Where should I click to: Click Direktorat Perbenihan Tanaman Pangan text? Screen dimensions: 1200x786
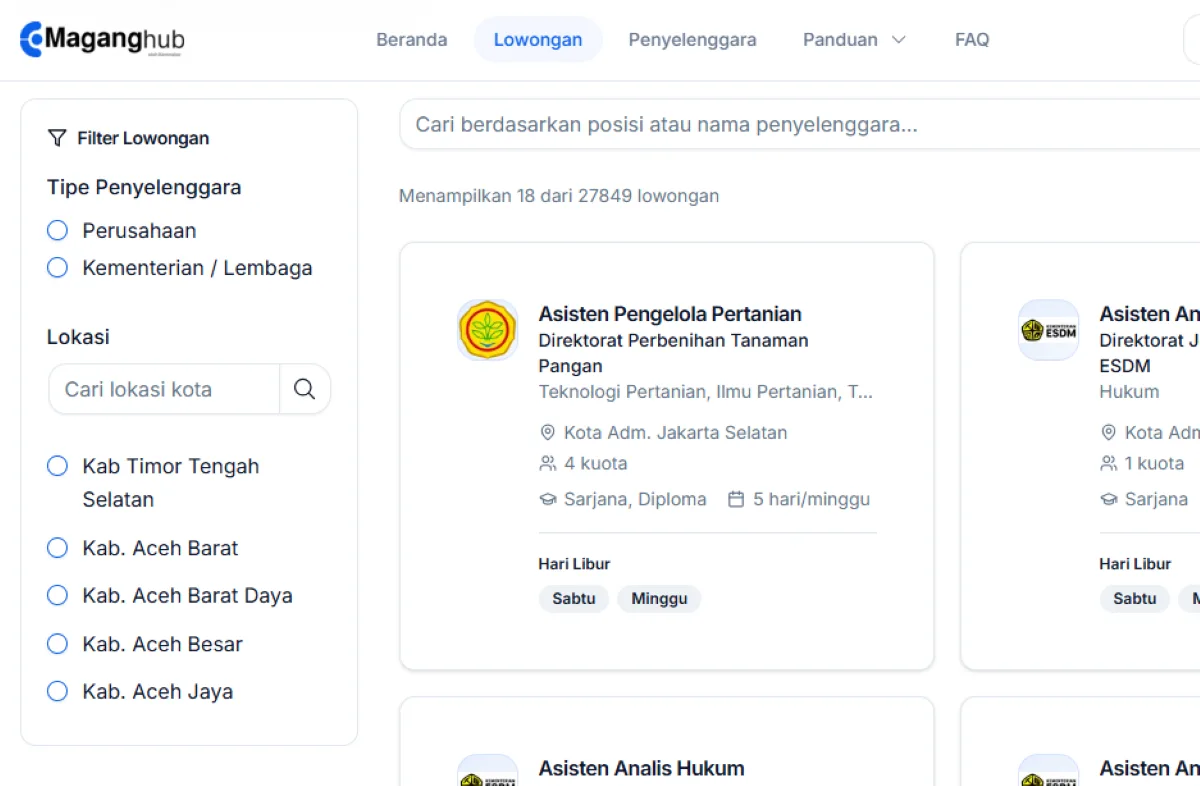[x=674, y=353]
